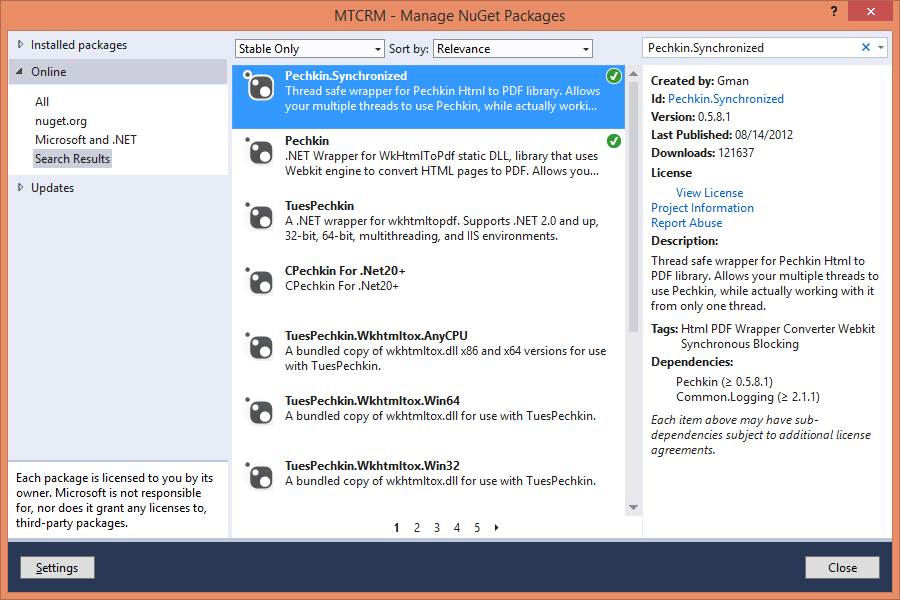Screen dimensions: 900x600
Task: Select TuesPechkin.Wkhtmltox.Win32 package title
Action: coord(373,465)
